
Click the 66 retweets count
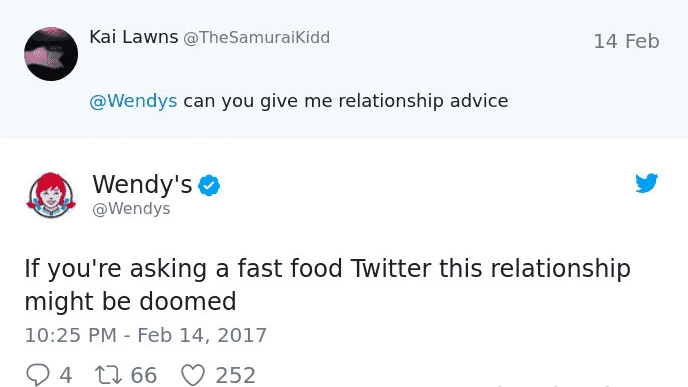pyautogui.click(x=144, y=376)
